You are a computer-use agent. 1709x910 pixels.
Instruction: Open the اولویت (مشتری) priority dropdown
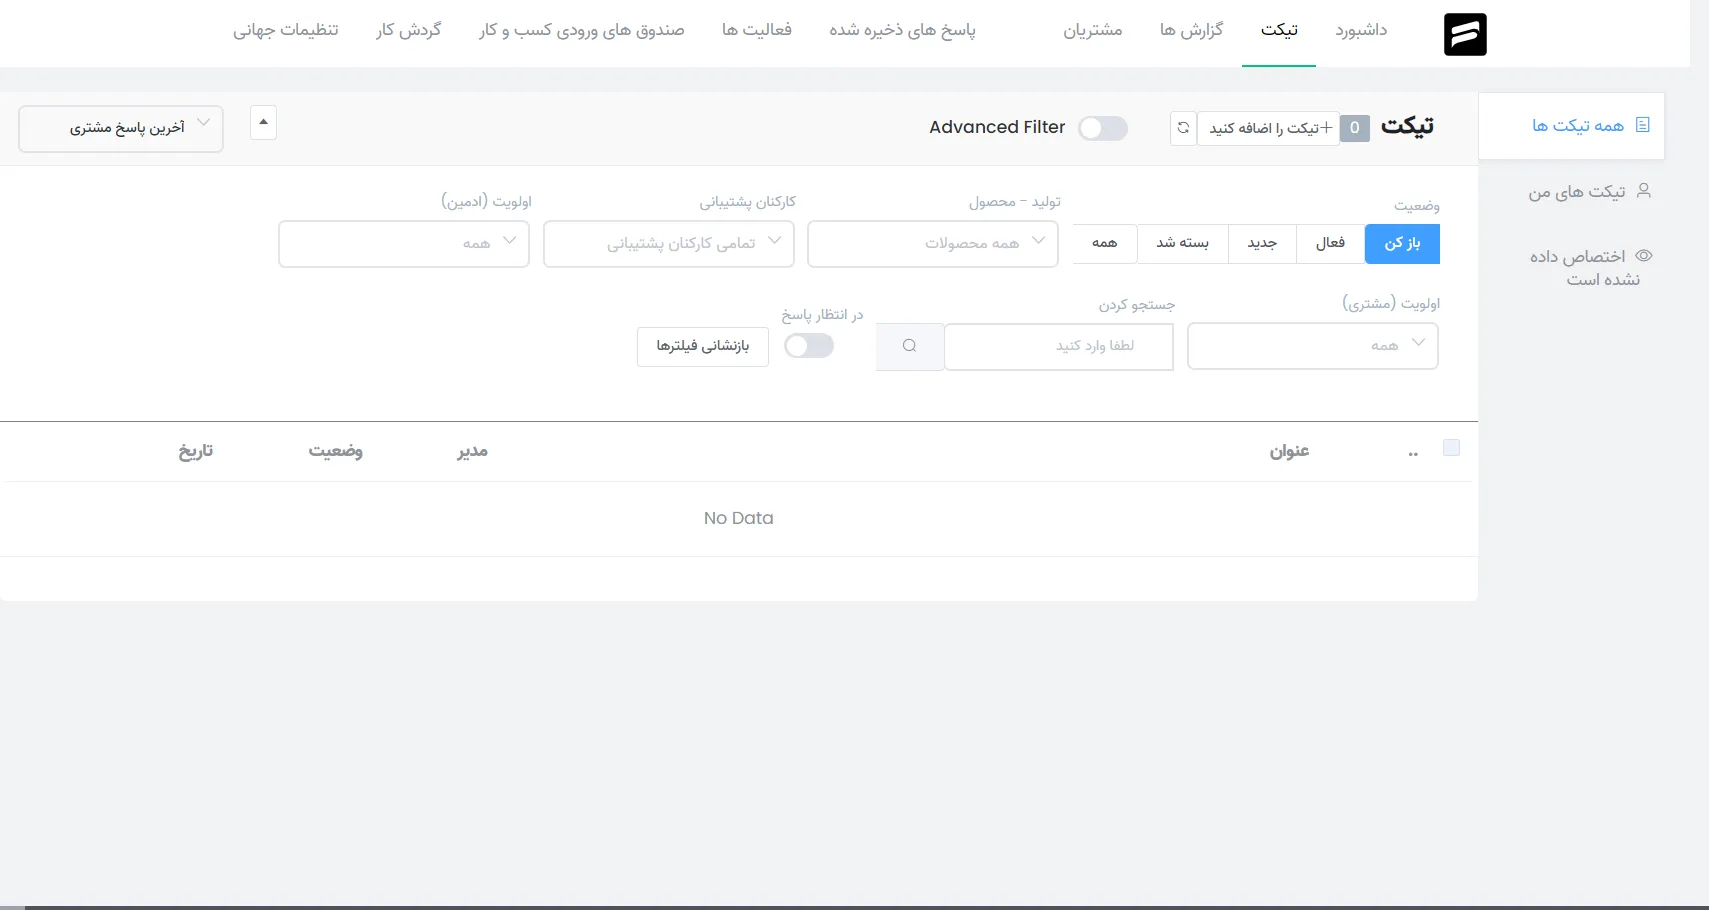point(1313,346)
